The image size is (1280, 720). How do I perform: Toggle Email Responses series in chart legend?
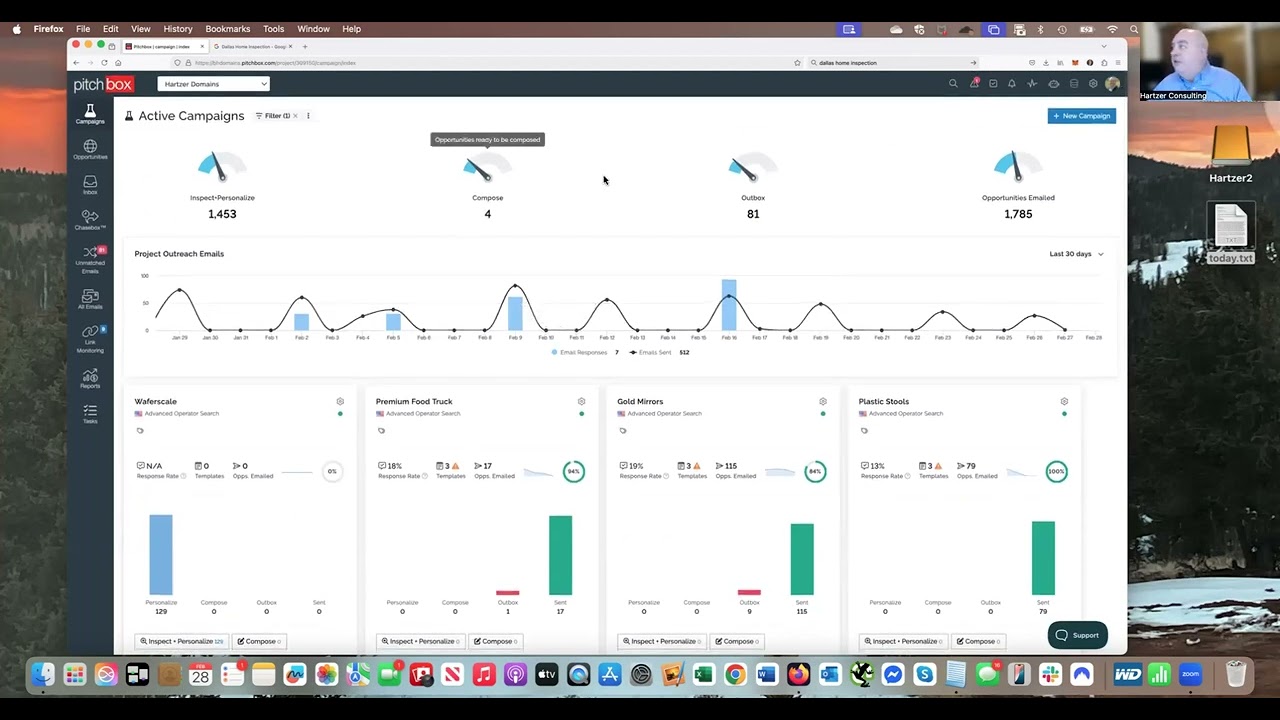pos(584,352)
